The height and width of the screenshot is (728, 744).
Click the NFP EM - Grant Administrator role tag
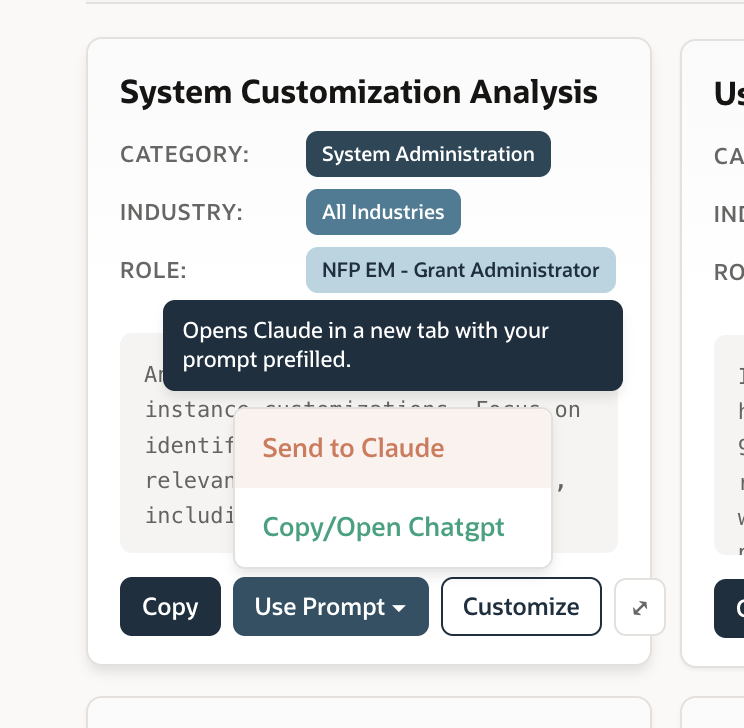tap(460, 270)
